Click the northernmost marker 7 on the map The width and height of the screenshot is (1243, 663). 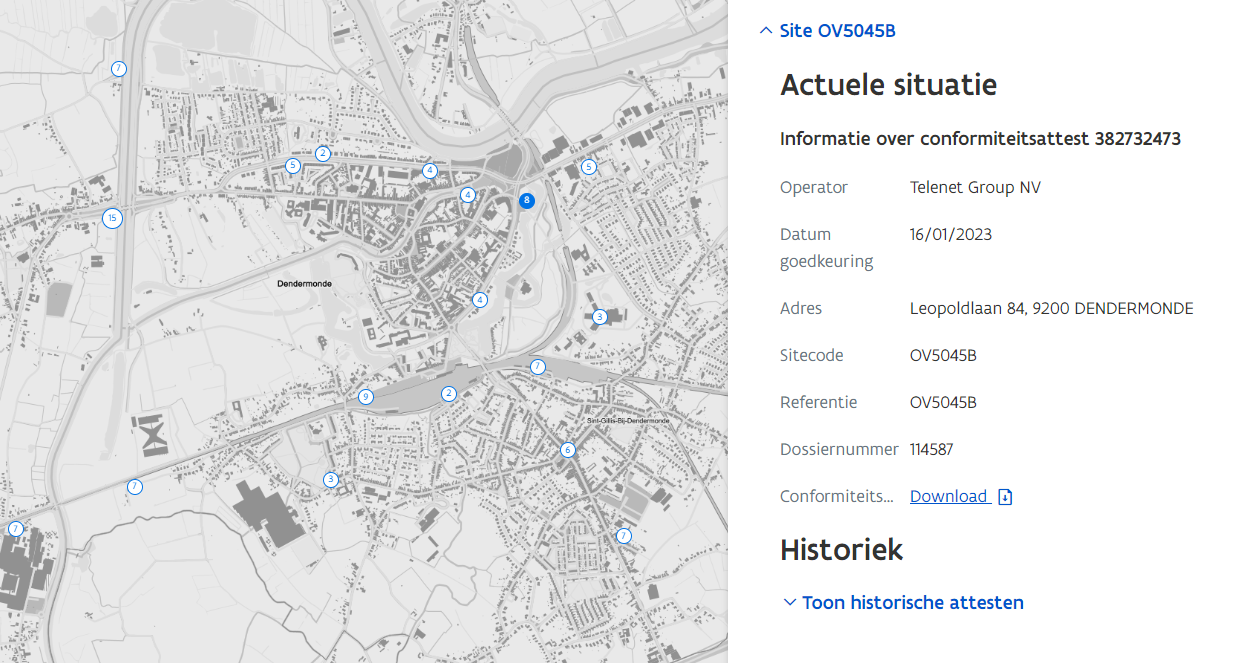119,69
